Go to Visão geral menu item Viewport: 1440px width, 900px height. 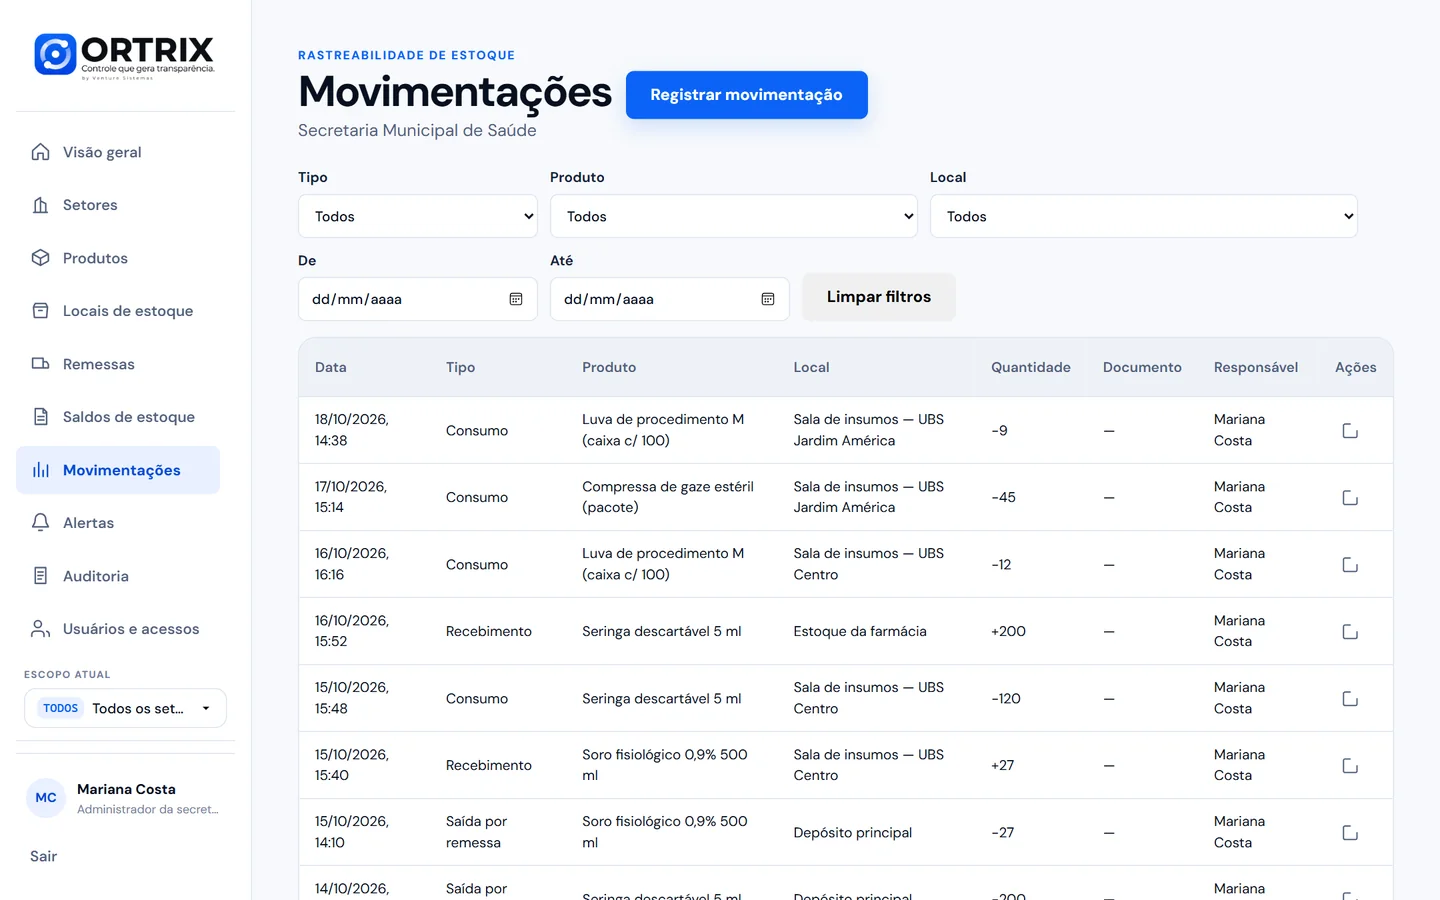click(118, 152)
